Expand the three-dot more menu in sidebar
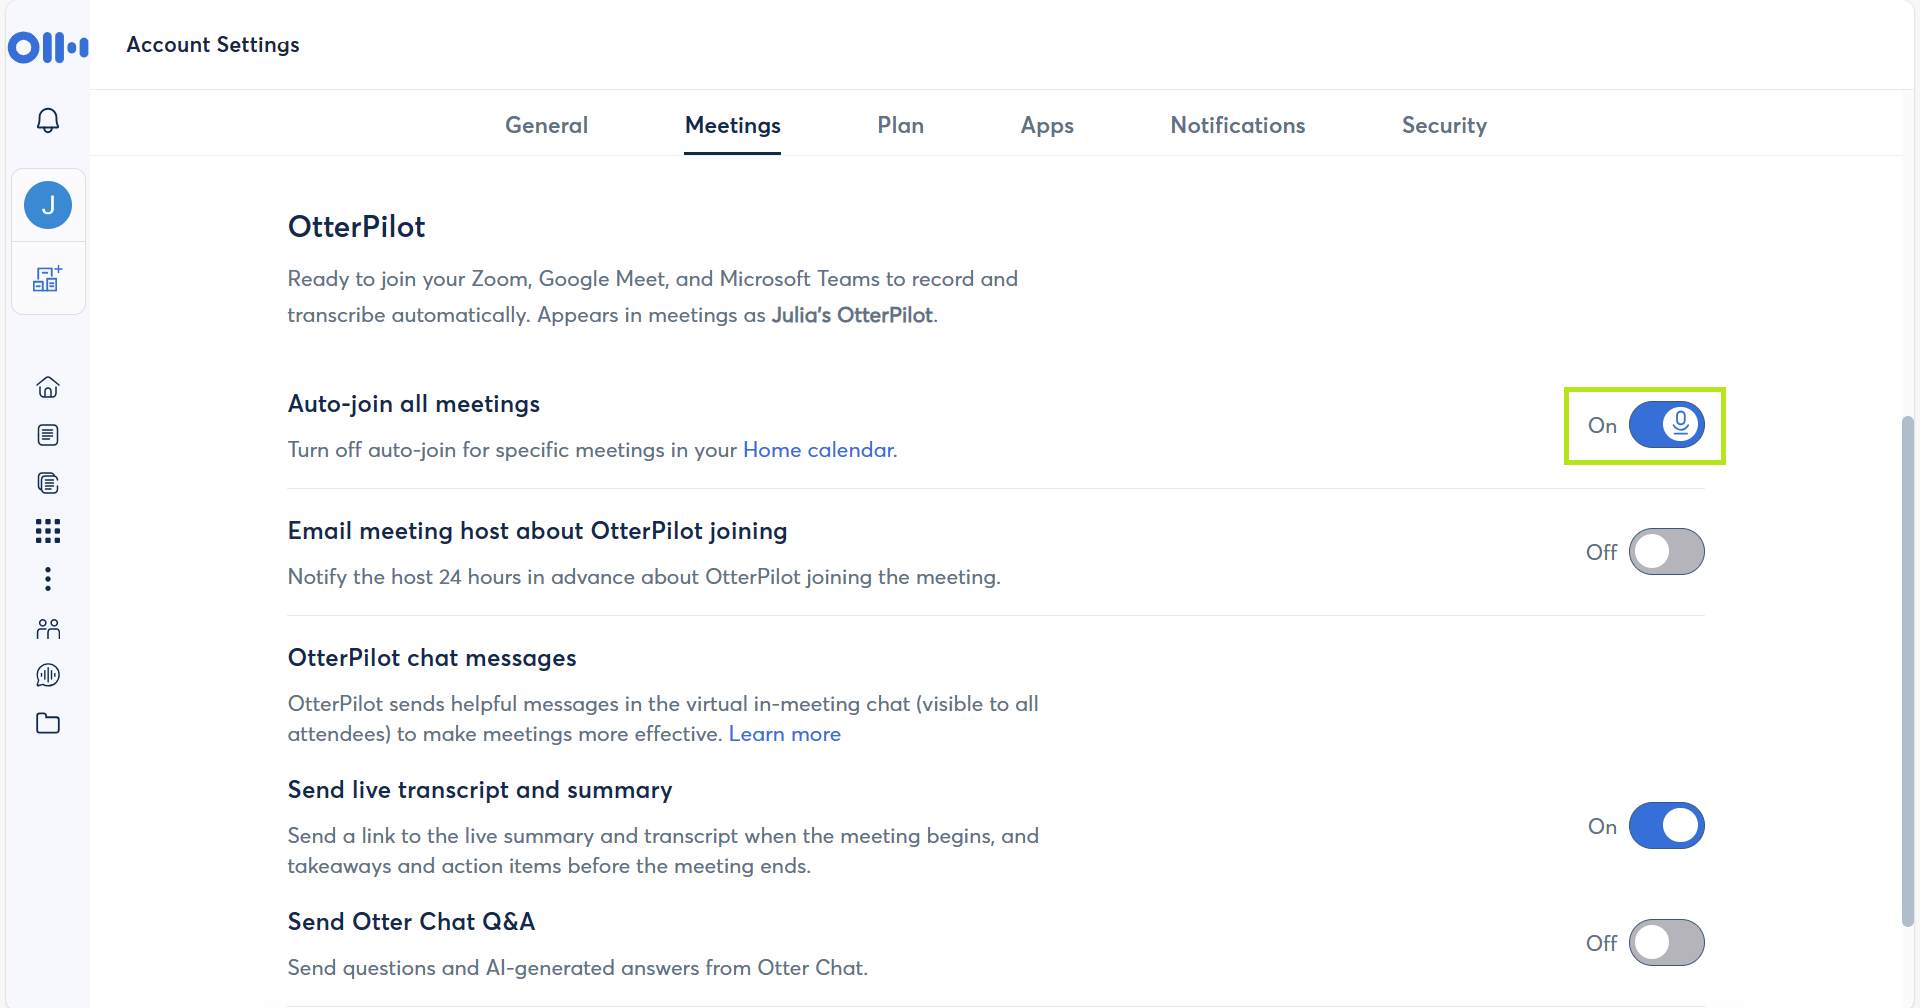Viewport: 1920px width, 1008px height. 48,579
